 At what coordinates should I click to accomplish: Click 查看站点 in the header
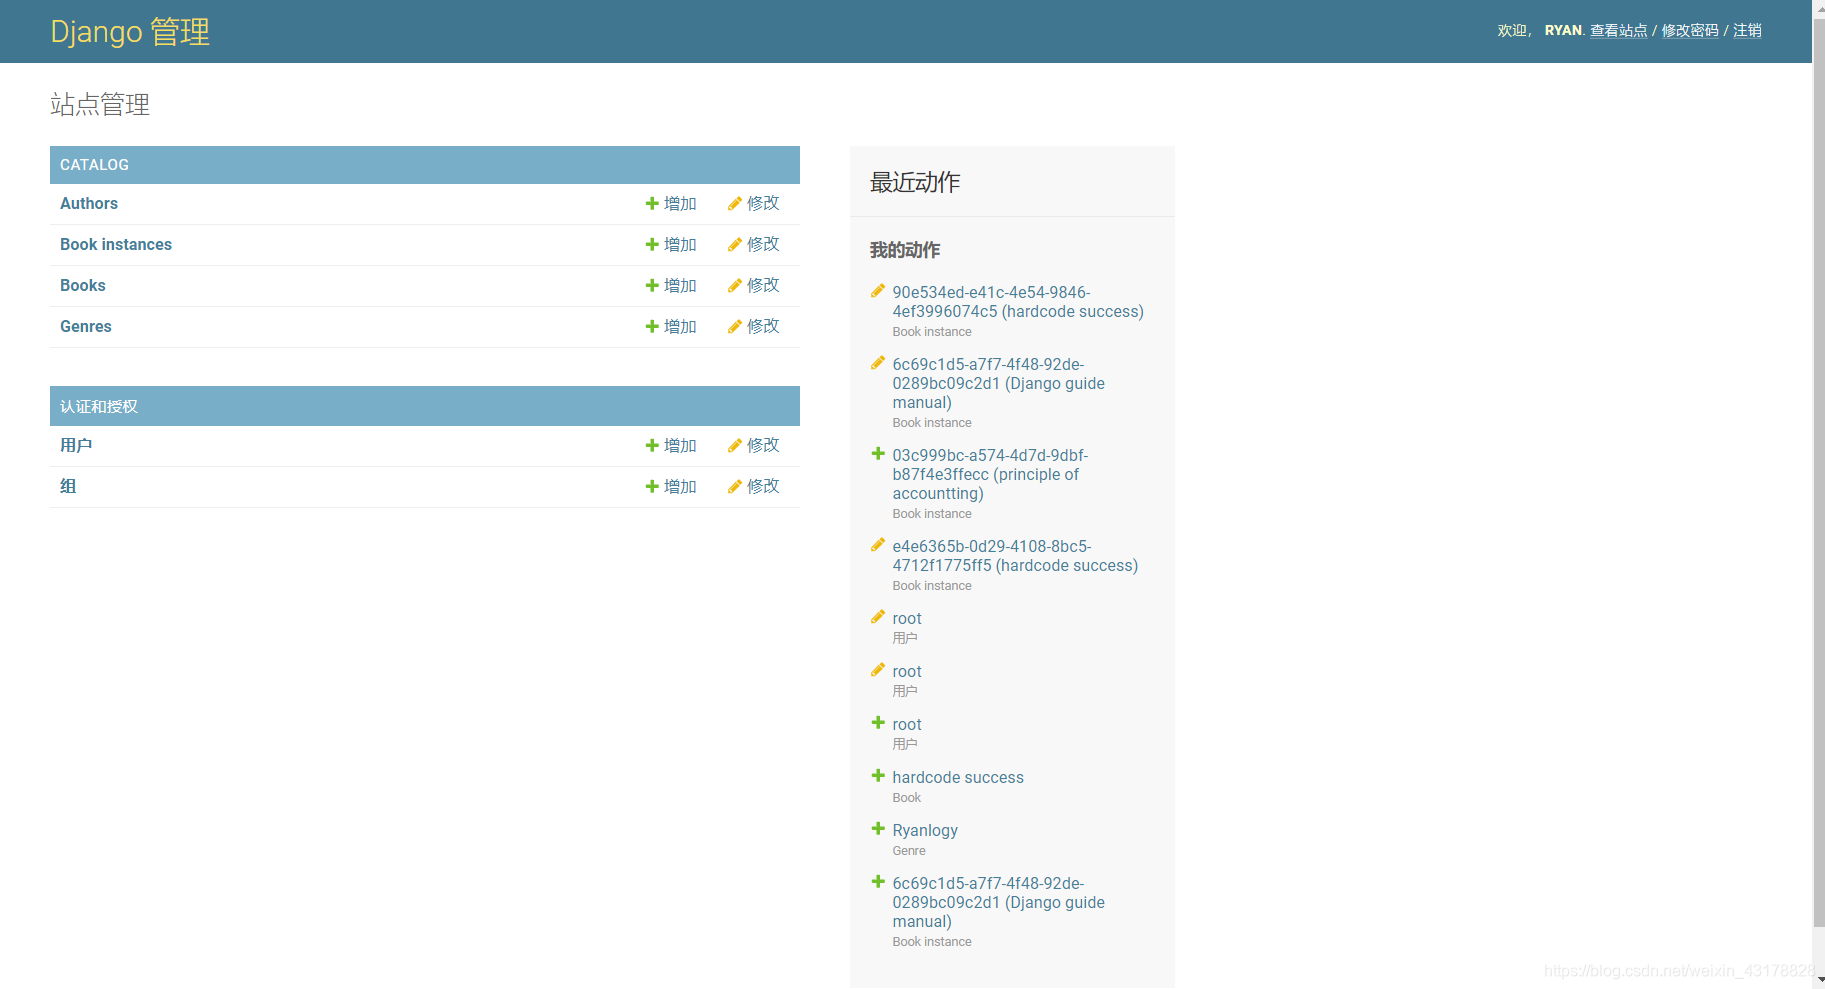[1618, 30]
